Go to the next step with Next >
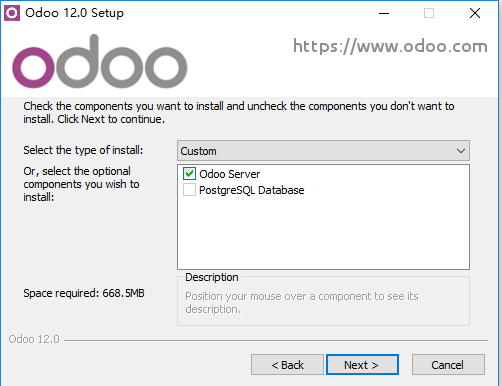This screenshot has width=502, height=386. pos(362,365)
